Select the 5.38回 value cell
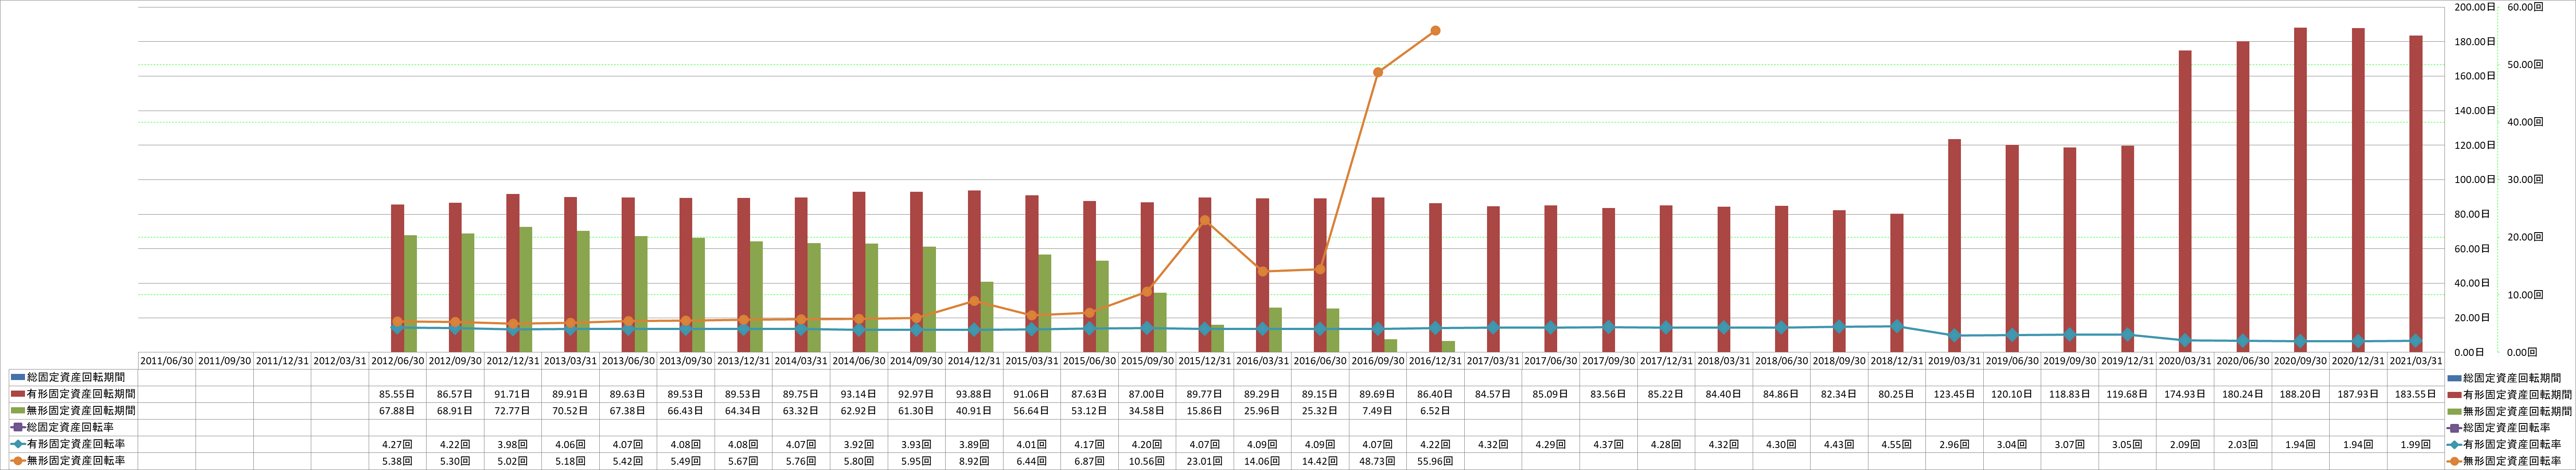Screen dimensions: 2576x470 tap(398, 461)
